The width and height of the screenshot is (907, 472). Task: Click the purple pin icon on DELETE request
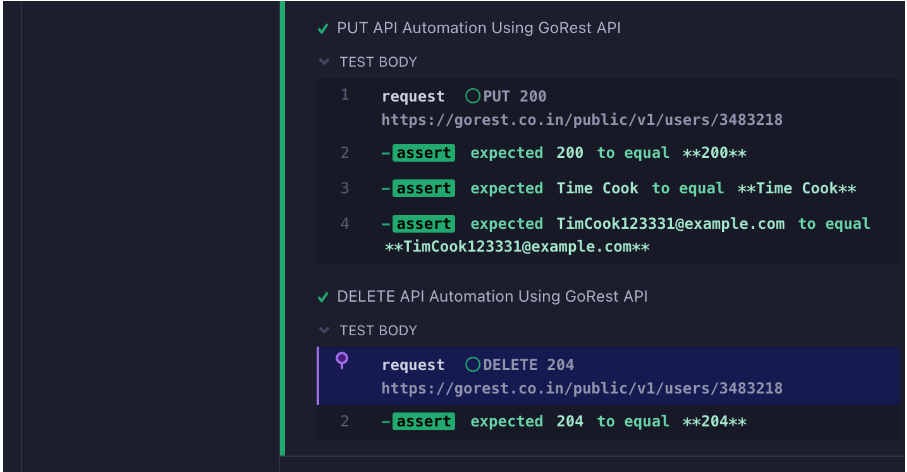click(342, 360)
